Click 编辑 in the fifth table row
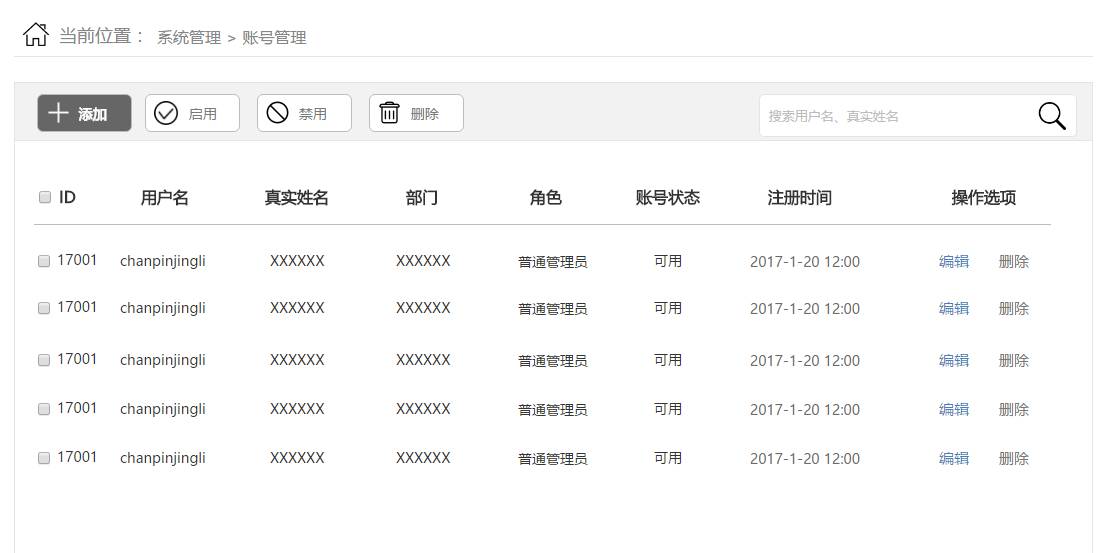 pos(954,458)
